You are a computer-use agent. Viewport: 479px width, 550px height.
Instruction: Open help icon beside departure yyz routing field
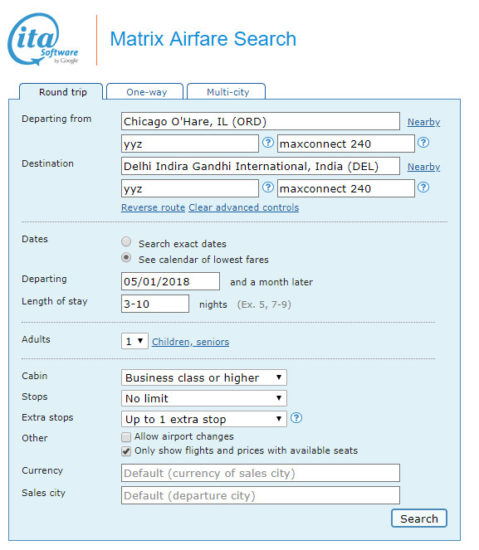[268, 142]
